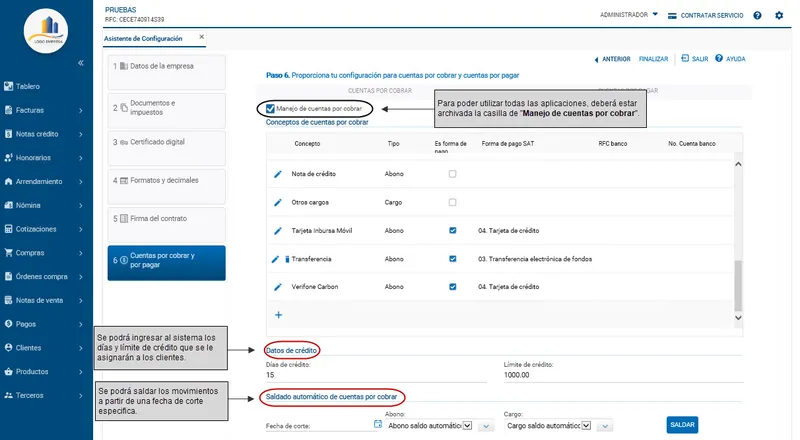Uncheck forma de pago for Verifone Carbon

[x=452, y=286]
